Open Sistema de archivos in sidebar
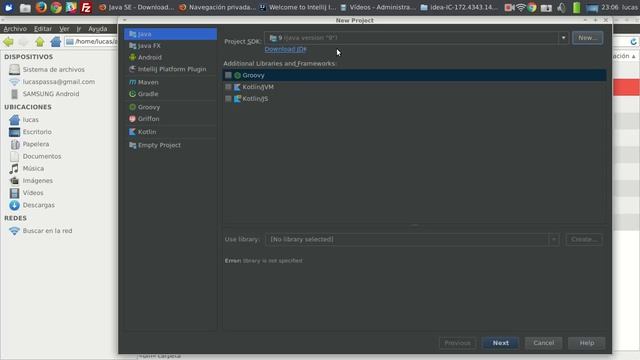The width and height of the screenshot is (640, 360). click(53, 70)
